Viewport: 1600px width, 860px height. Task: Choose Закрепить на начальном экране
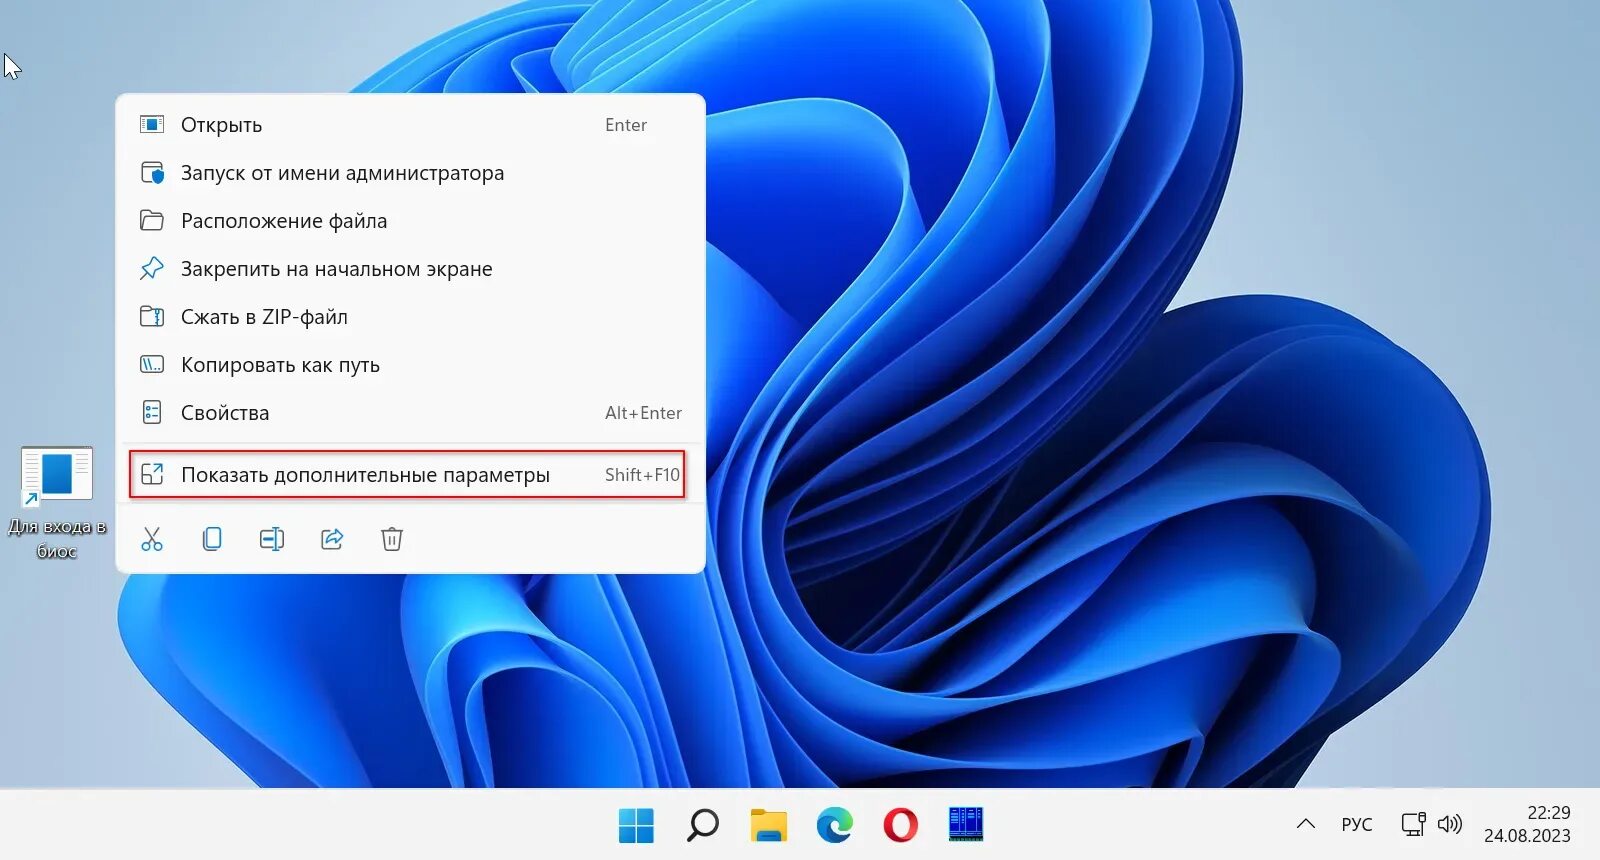[x=410, y=269]
